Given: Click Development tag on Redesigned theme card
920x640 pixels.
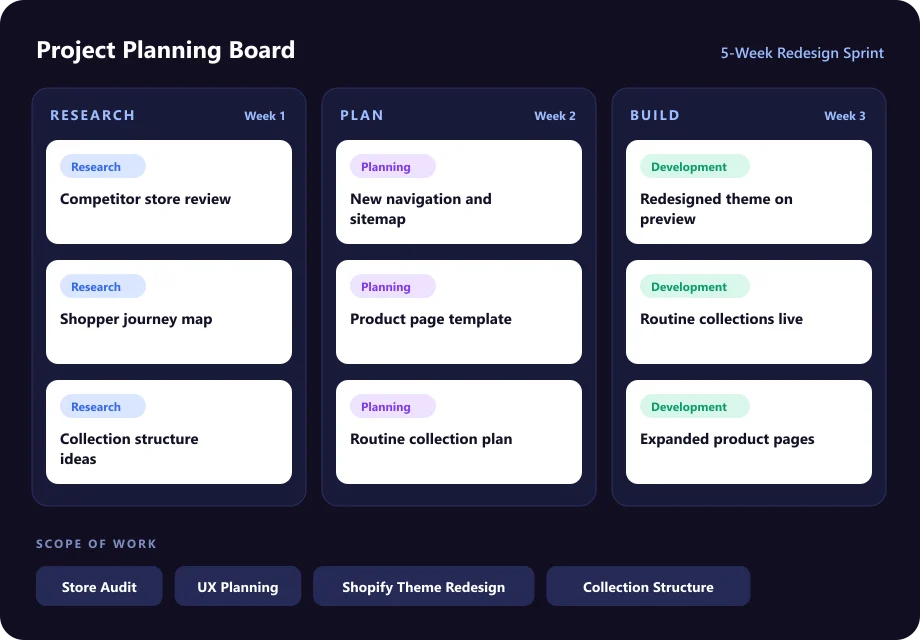Looking at the screenshot, I should [695, 166].
